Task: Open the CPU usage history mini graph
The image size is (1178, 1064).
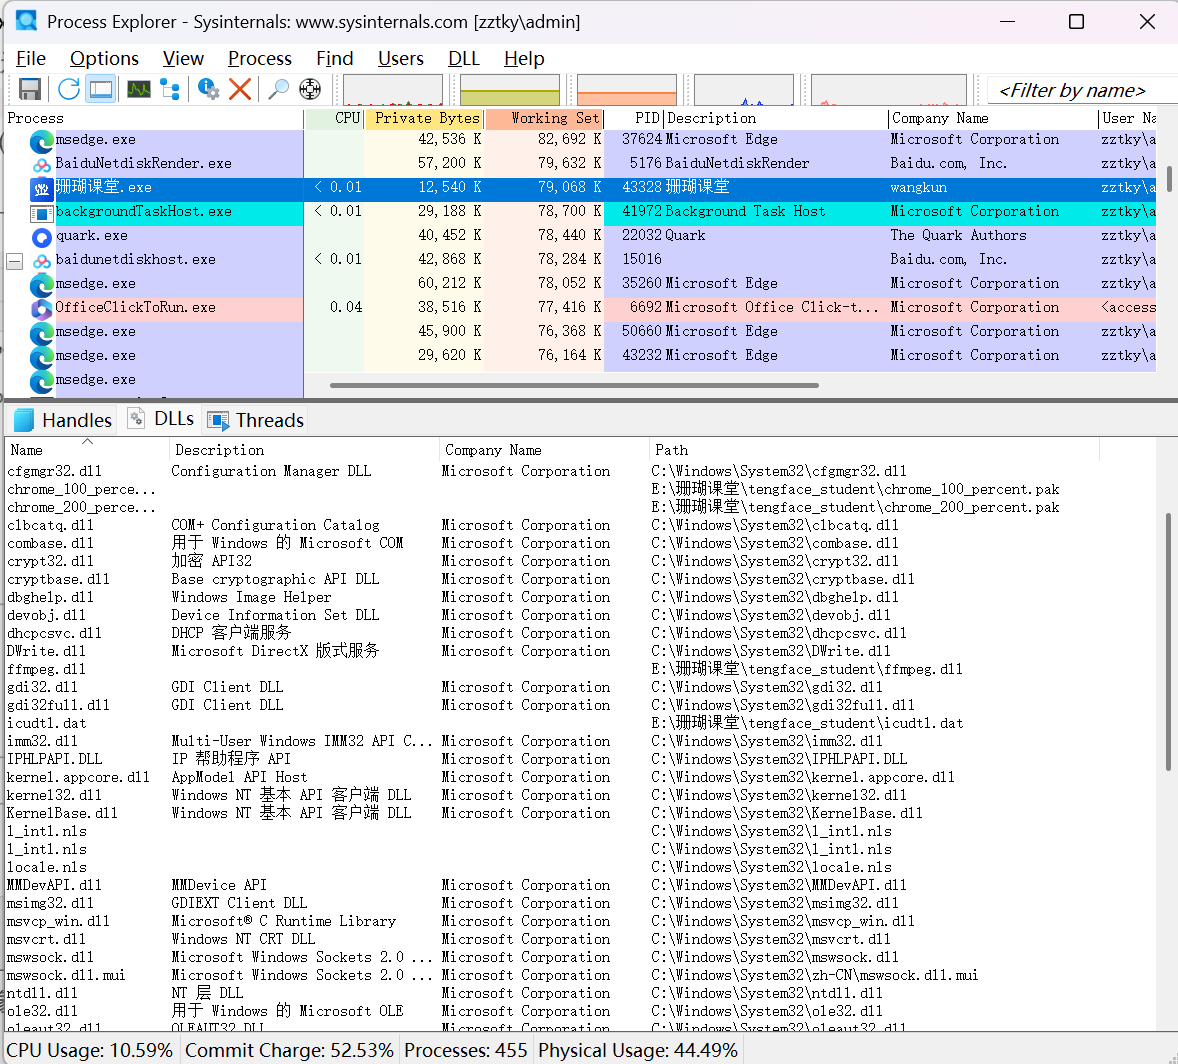Action: pos(393,89)
